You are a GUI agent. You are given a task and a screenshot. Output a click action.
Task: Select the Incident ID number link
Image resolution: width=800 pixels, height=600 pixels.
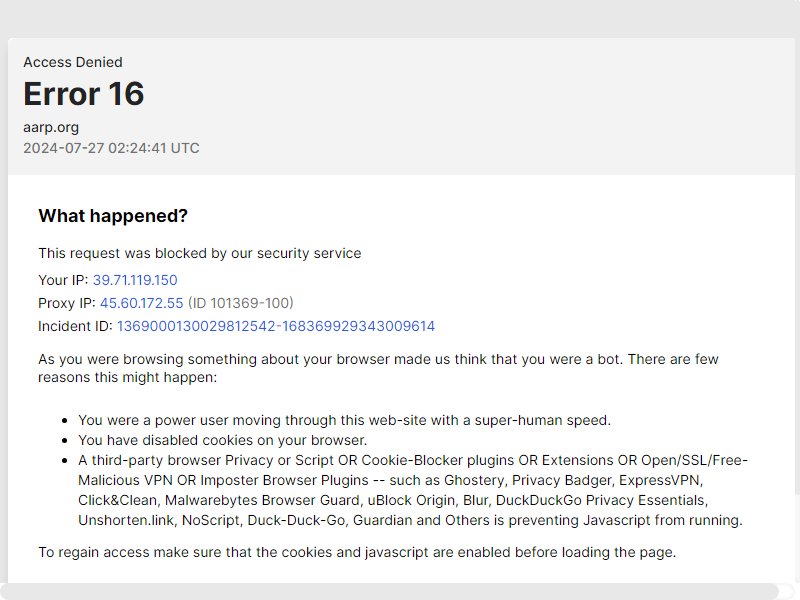pos(276,326)
